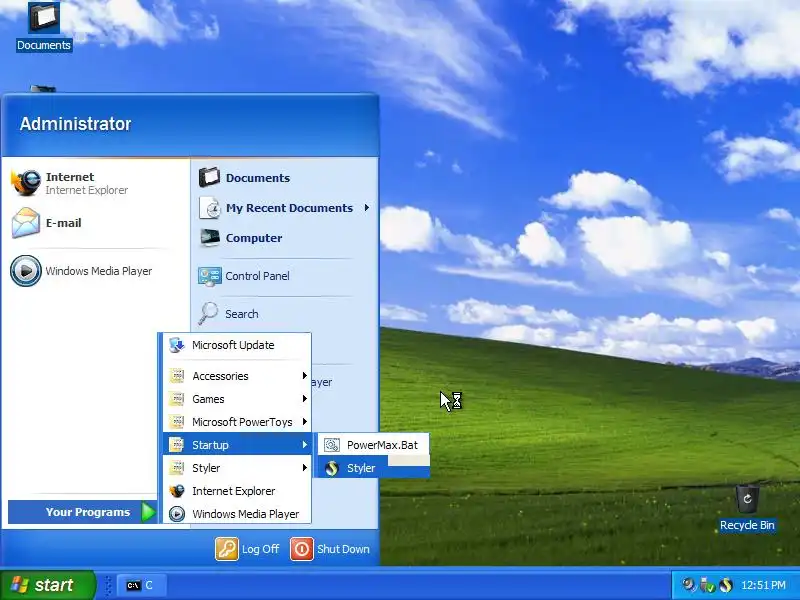Expand the Styler folder submenu arrow

(305, 467)
